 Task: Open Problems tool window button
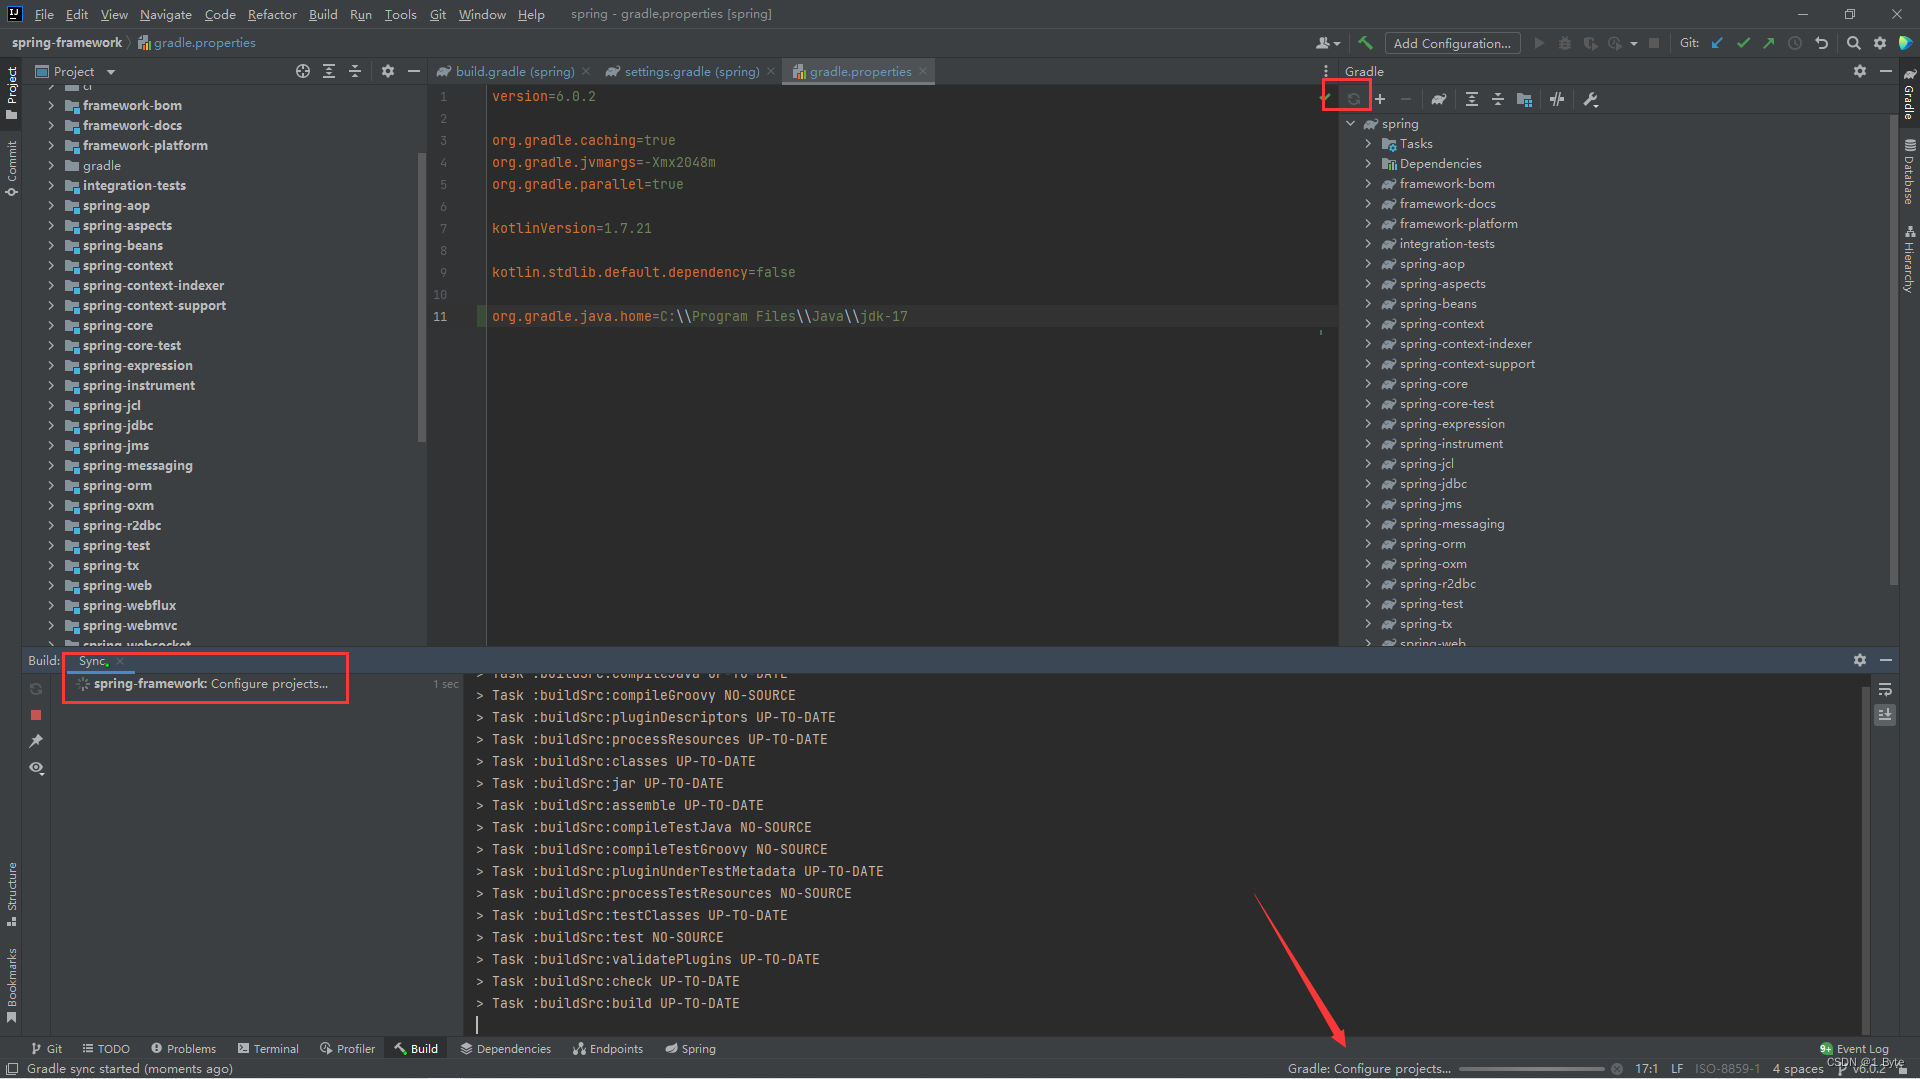(183, 1048)
